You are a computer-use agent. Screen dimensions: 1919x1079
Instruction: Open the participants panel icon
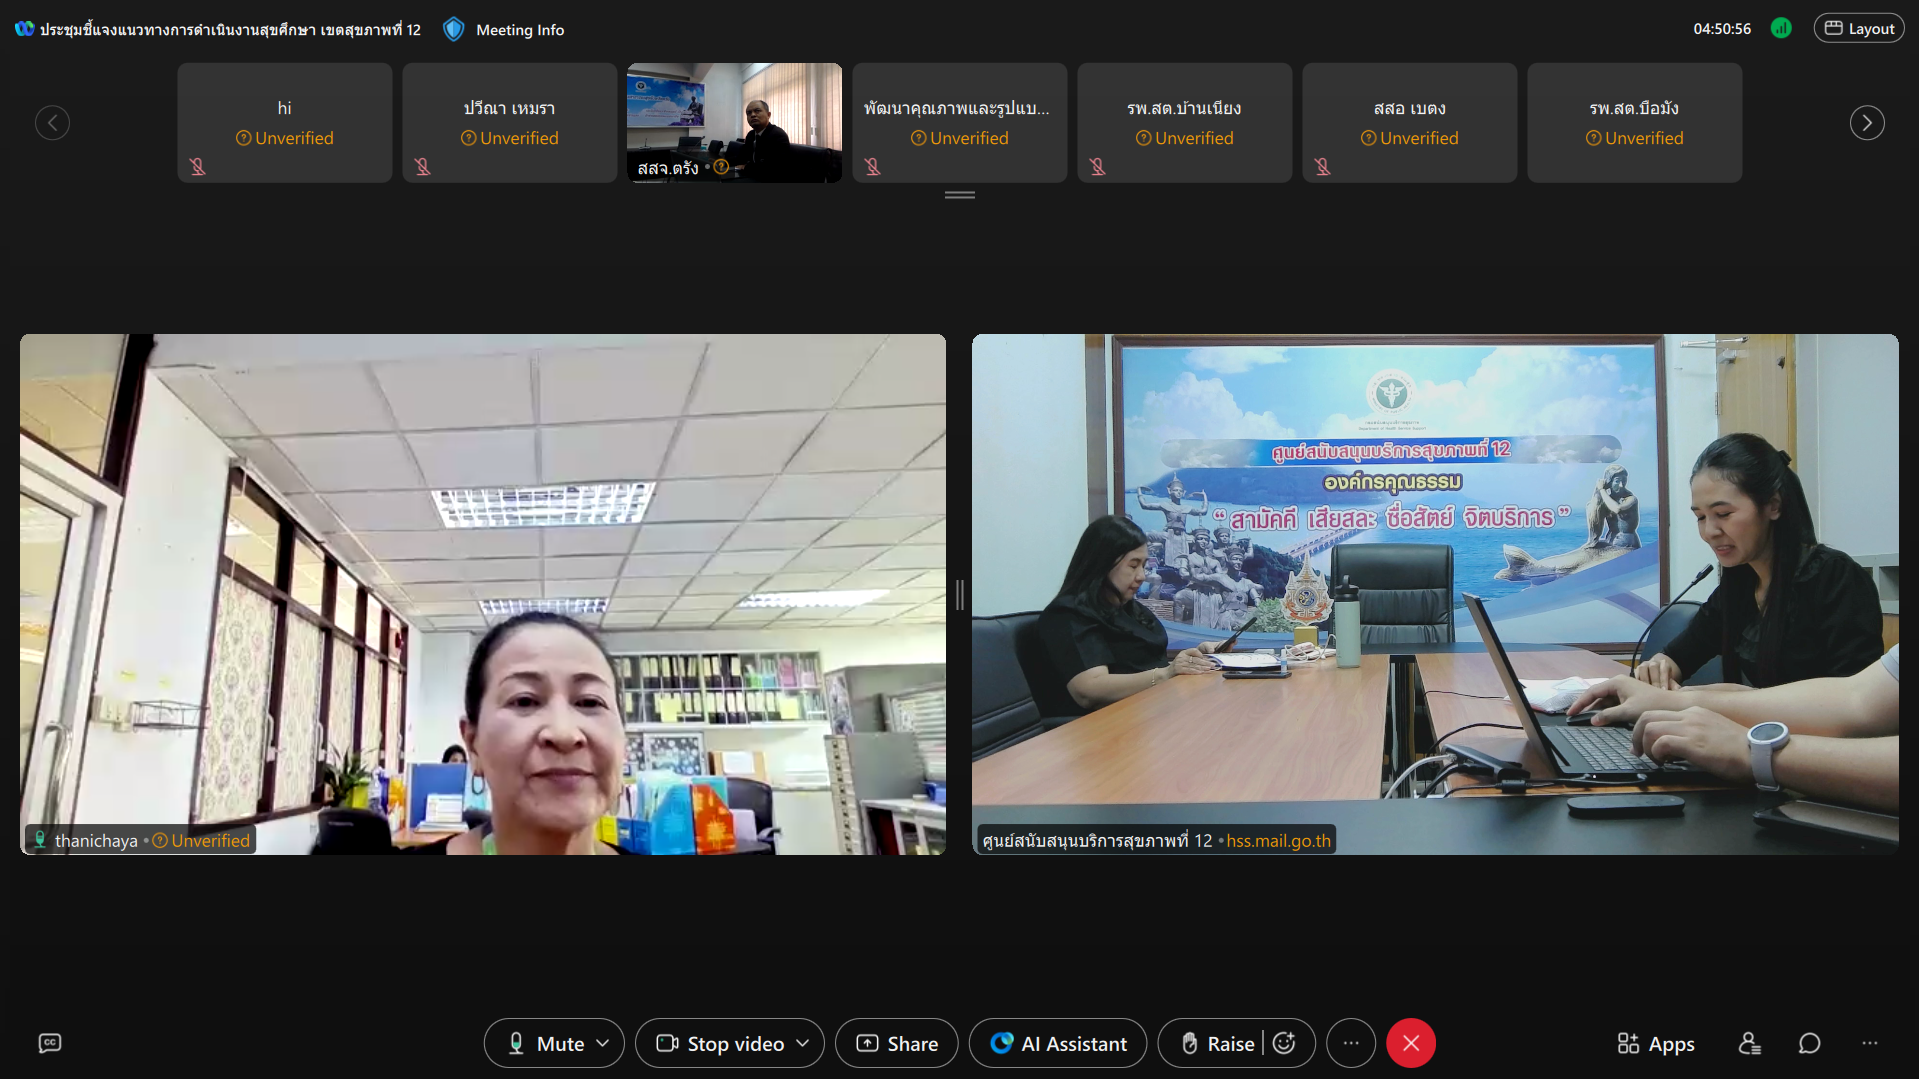(x=1749, y=1043)
